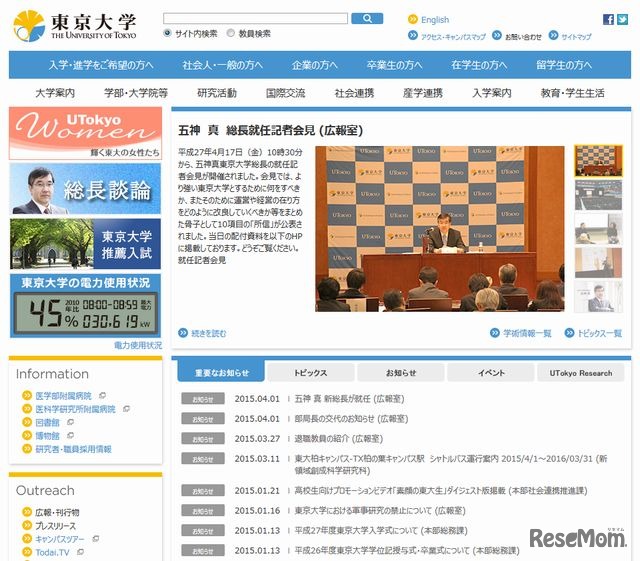
Task: Open 入学・進学をご希望の方へ menu
Action: tap(101, 65)
